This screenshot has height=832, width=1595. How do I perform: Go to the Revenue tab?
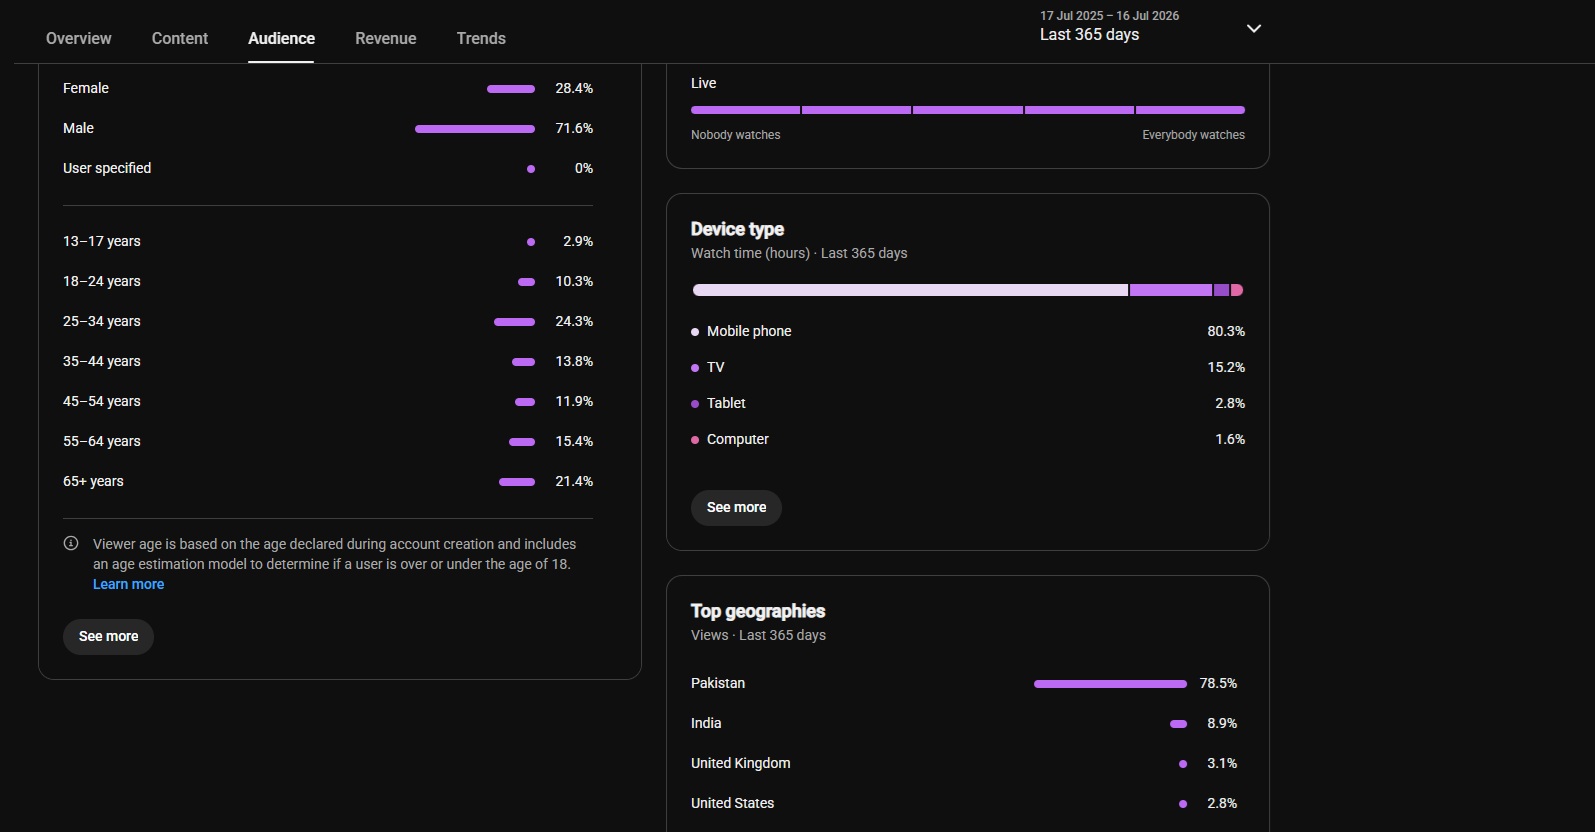point(386,38)
